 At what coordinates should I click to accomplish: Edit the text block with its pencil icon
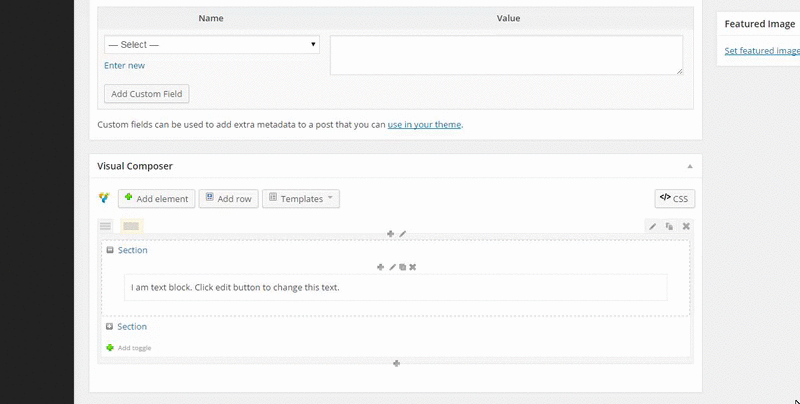(x=392, y=267)
